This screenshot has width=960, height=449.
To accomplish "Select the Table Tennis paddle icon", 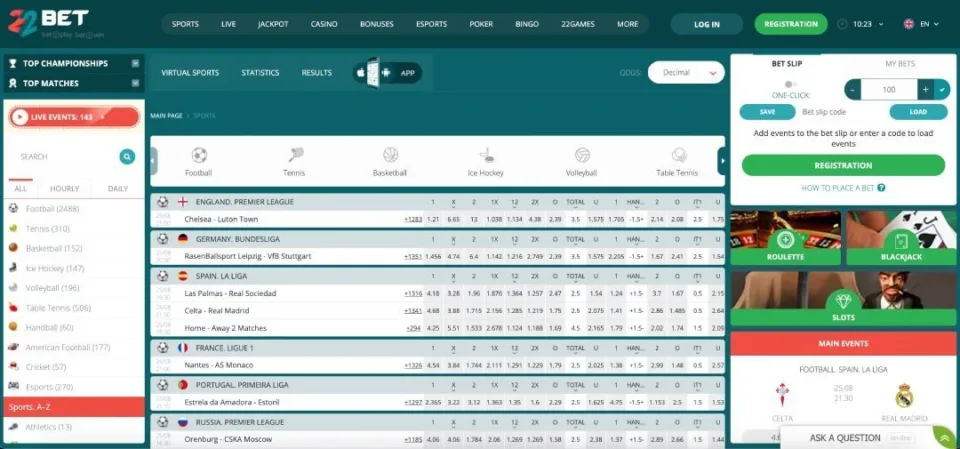I will coord(678,155).
